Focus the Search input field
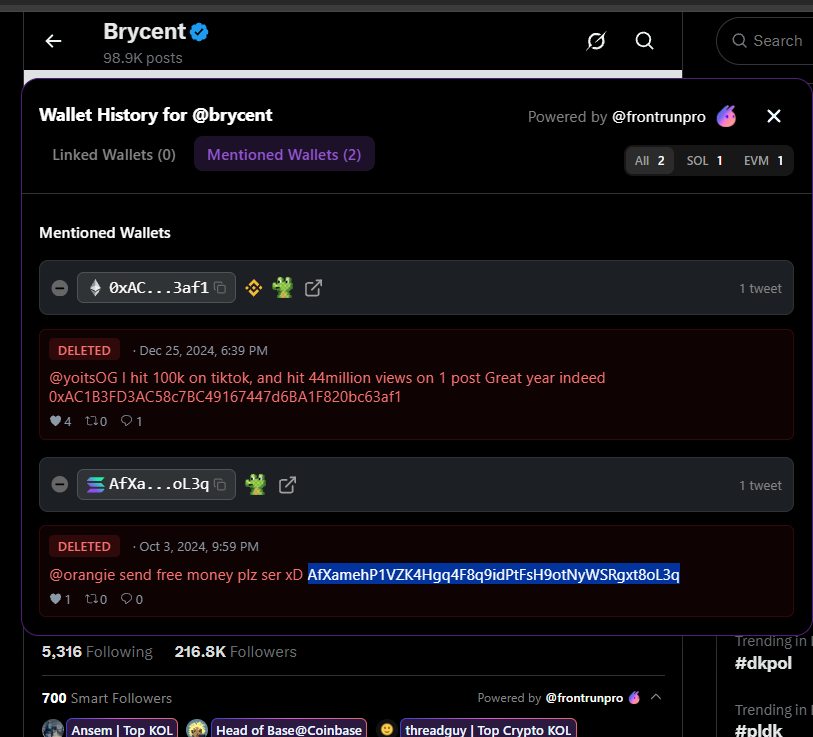 click(x=765, y=41)
